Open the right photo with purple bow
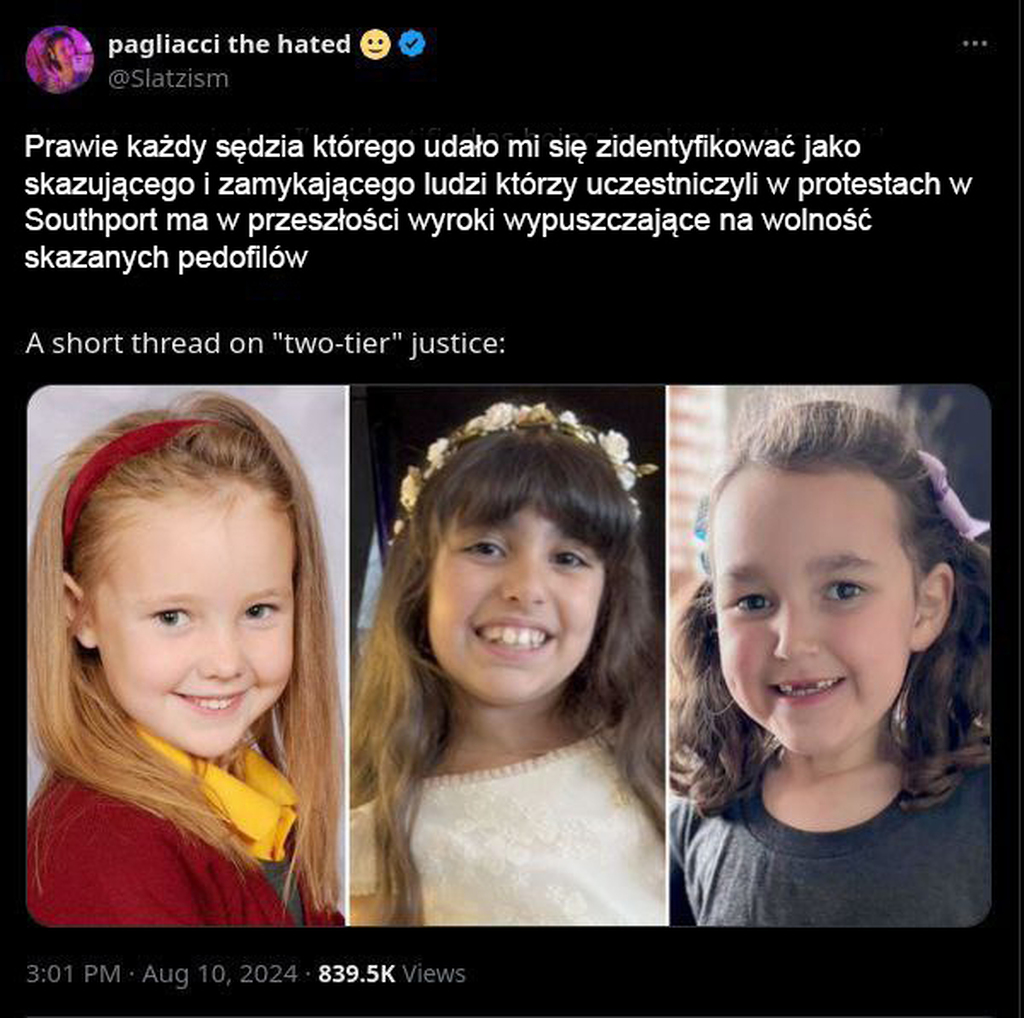1024x1018 pixels. 830,656
